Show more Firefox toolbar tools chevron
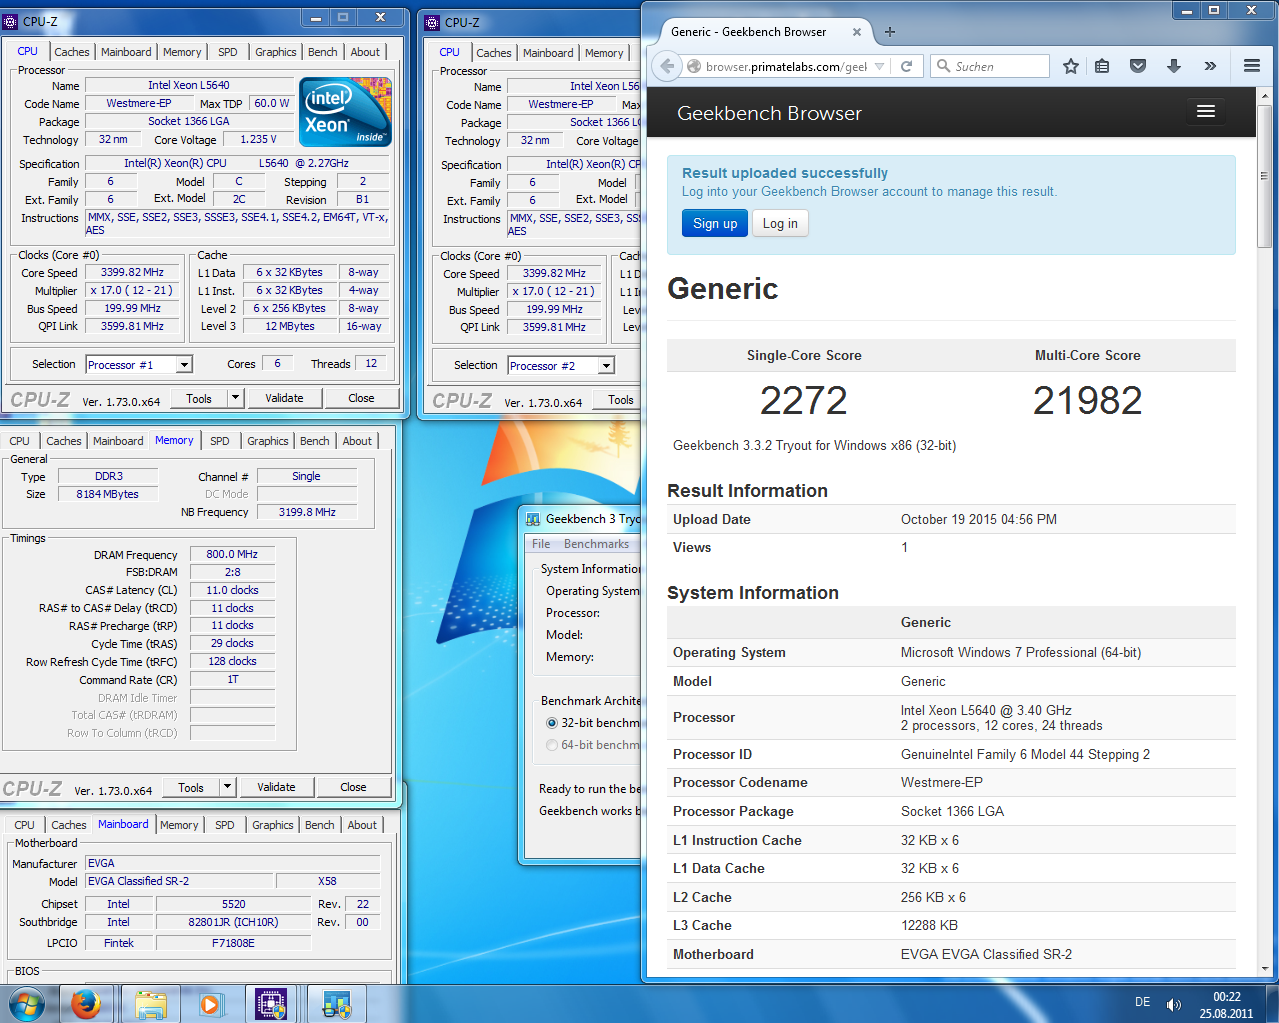The width and height of the screenshot is (1279, 1023). [1210, 66]
